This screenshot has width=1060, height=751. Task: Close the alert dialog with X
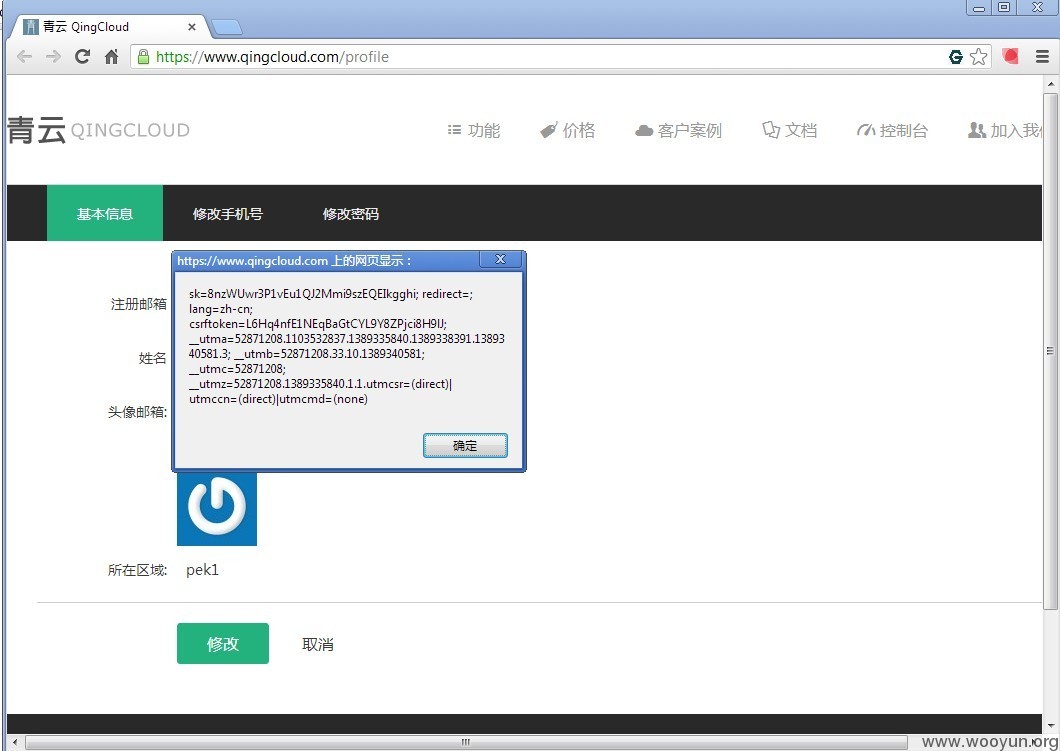pyautogui.click(x=500, y=260)
